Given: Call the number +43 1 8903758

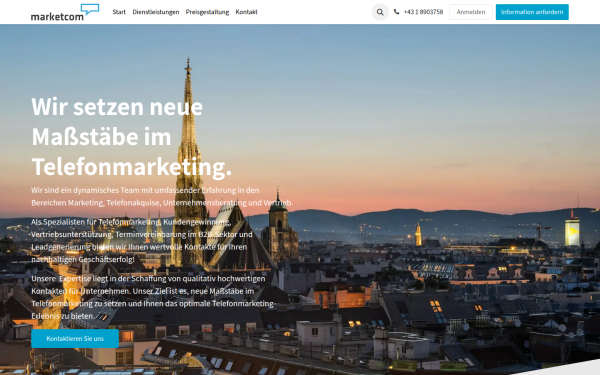Looking at the screenshot, I should tap(423, 12).
